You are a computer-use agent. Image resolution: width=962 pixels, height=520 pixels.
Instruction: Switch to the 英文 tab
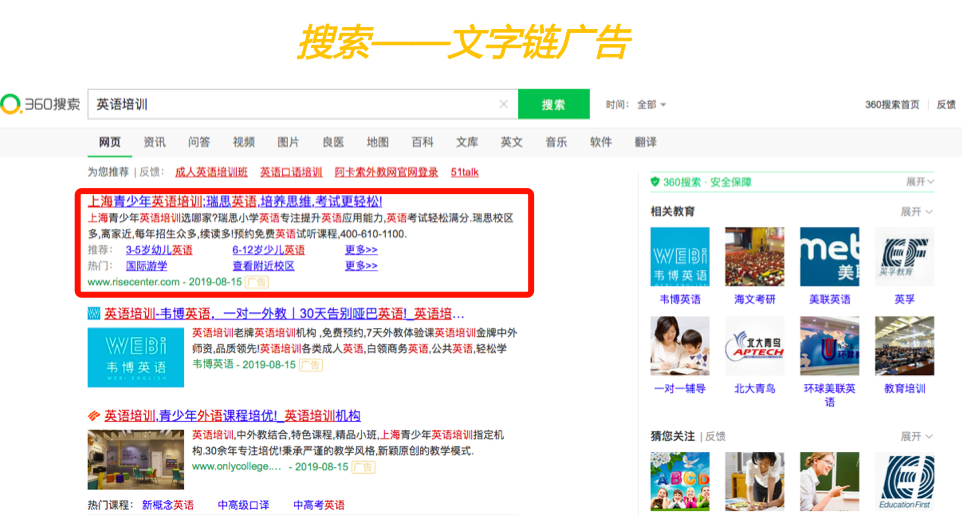(512, 142)
